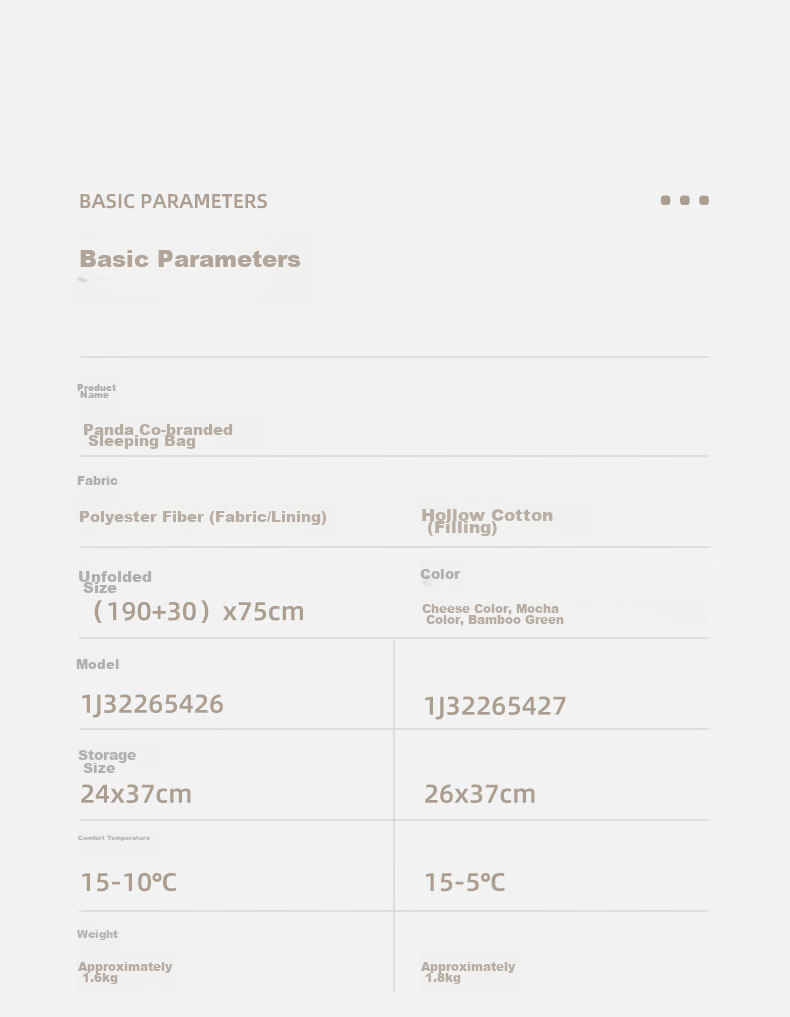Select Panda Co-branded Sleeping Bag text
This screenshot has width=790, height=1017.
pyautogui.click(x=158, y=435)
